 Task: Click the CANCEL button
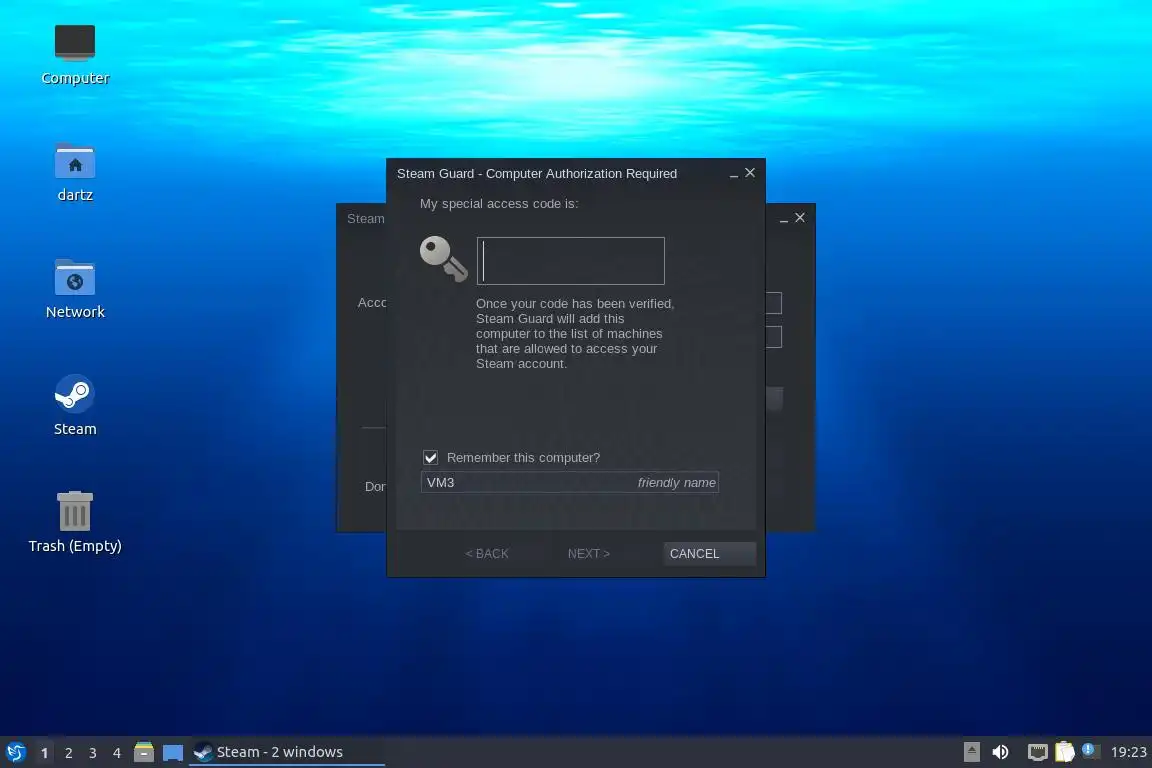click(x=709, y=553)
